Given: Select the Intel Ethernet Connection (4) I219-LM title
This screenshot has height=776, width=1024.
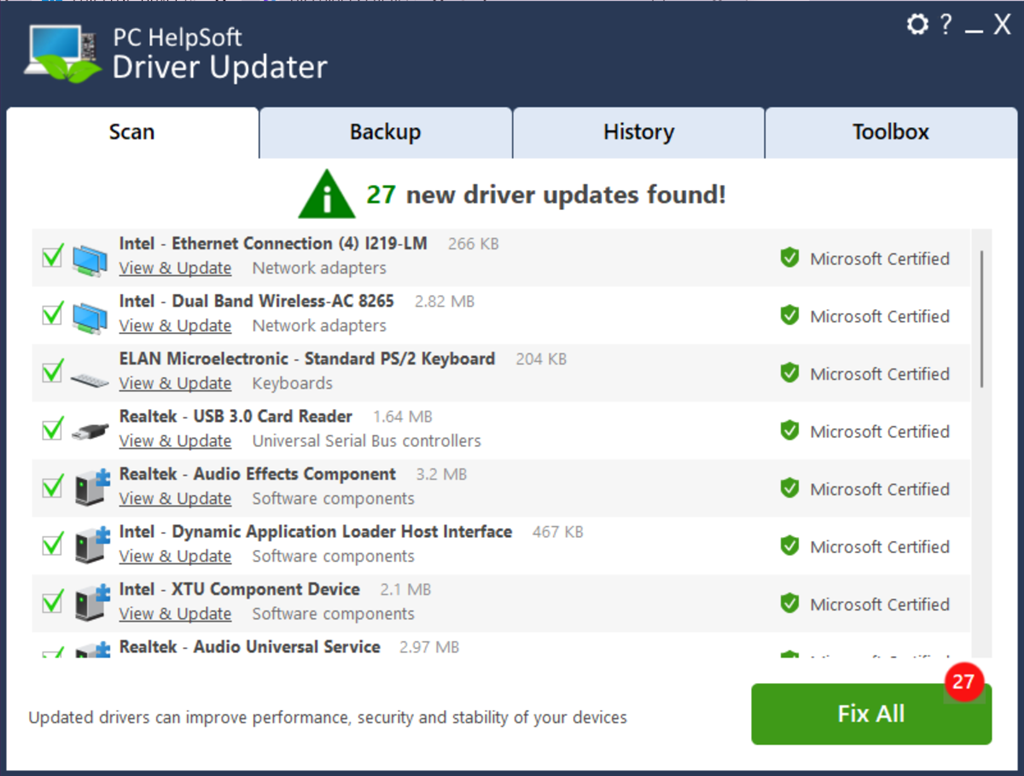Looking at the screenshot, I should 273,244.
